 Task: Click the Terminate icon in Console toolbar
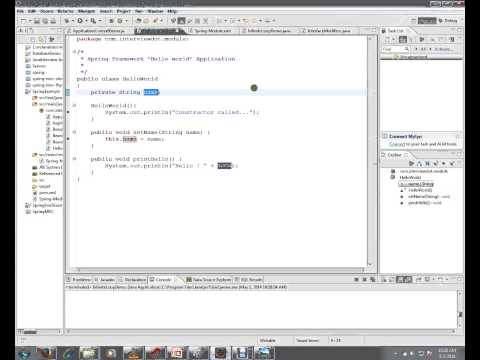pos(356,279)
